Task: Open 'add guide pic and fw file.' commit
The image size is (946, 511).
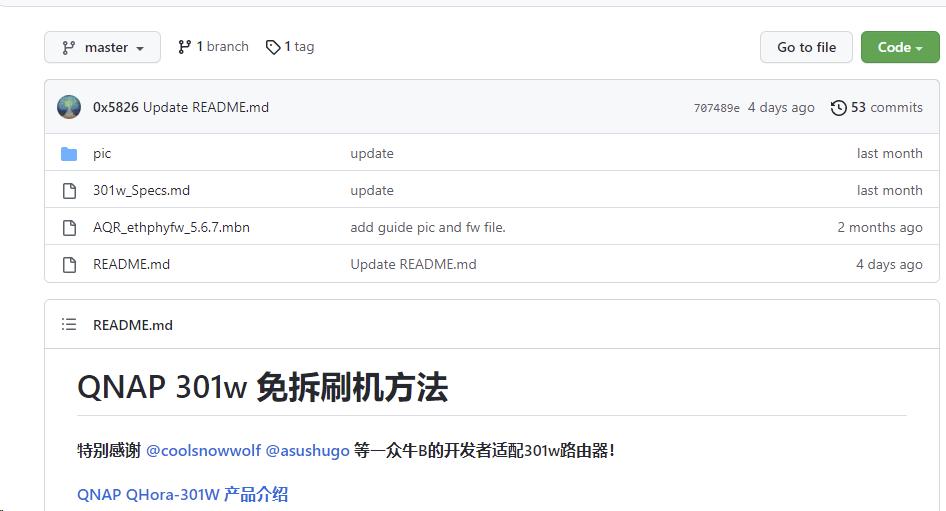Action: [x=428, y=227]
